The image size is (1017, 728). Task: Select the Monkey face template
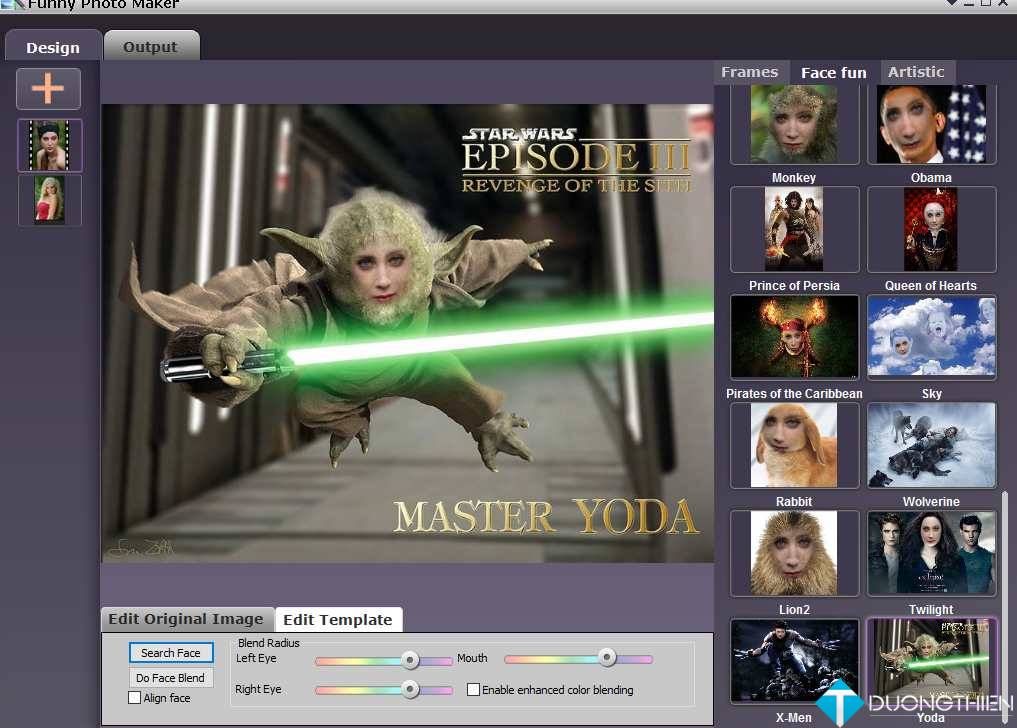pyautogui.click(x=794, y=124)
